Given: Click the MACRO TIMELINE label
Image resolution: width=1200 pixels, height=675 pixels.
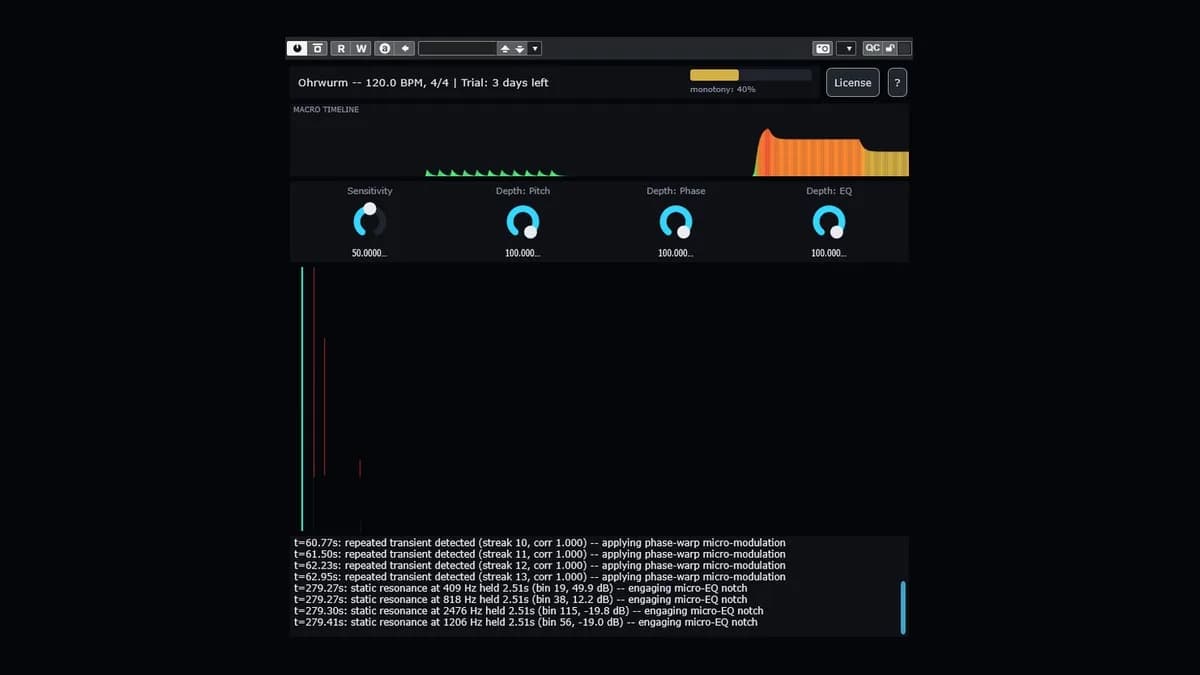Looking at the screenshot, I should point(326,110).
